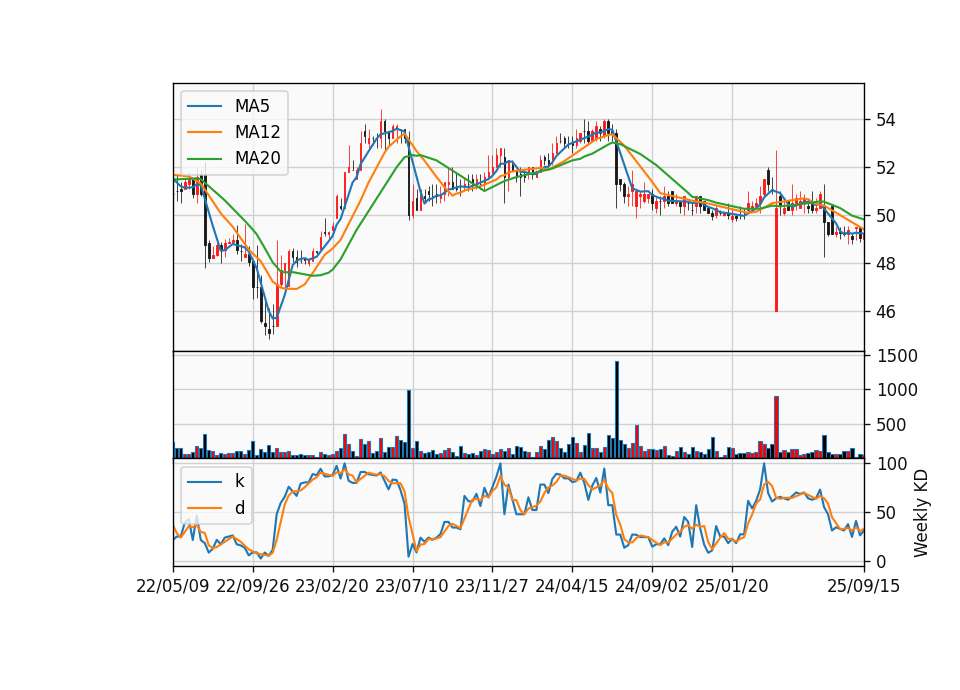Click the volume axis value 500
The width and height of the screenshot is (960, 690).
891,424
